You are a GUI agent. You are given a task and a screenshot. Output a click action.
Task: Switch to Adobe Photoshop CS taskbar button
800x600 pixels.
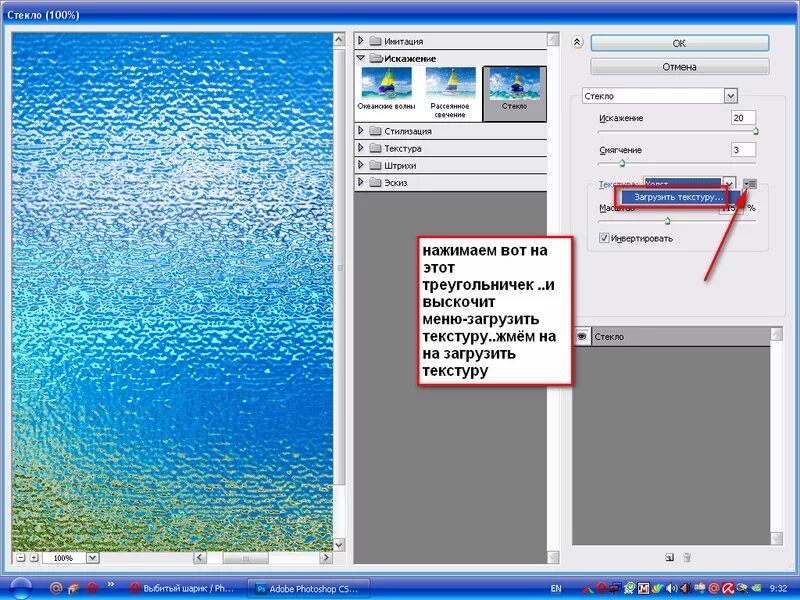[x=308, y=588]
